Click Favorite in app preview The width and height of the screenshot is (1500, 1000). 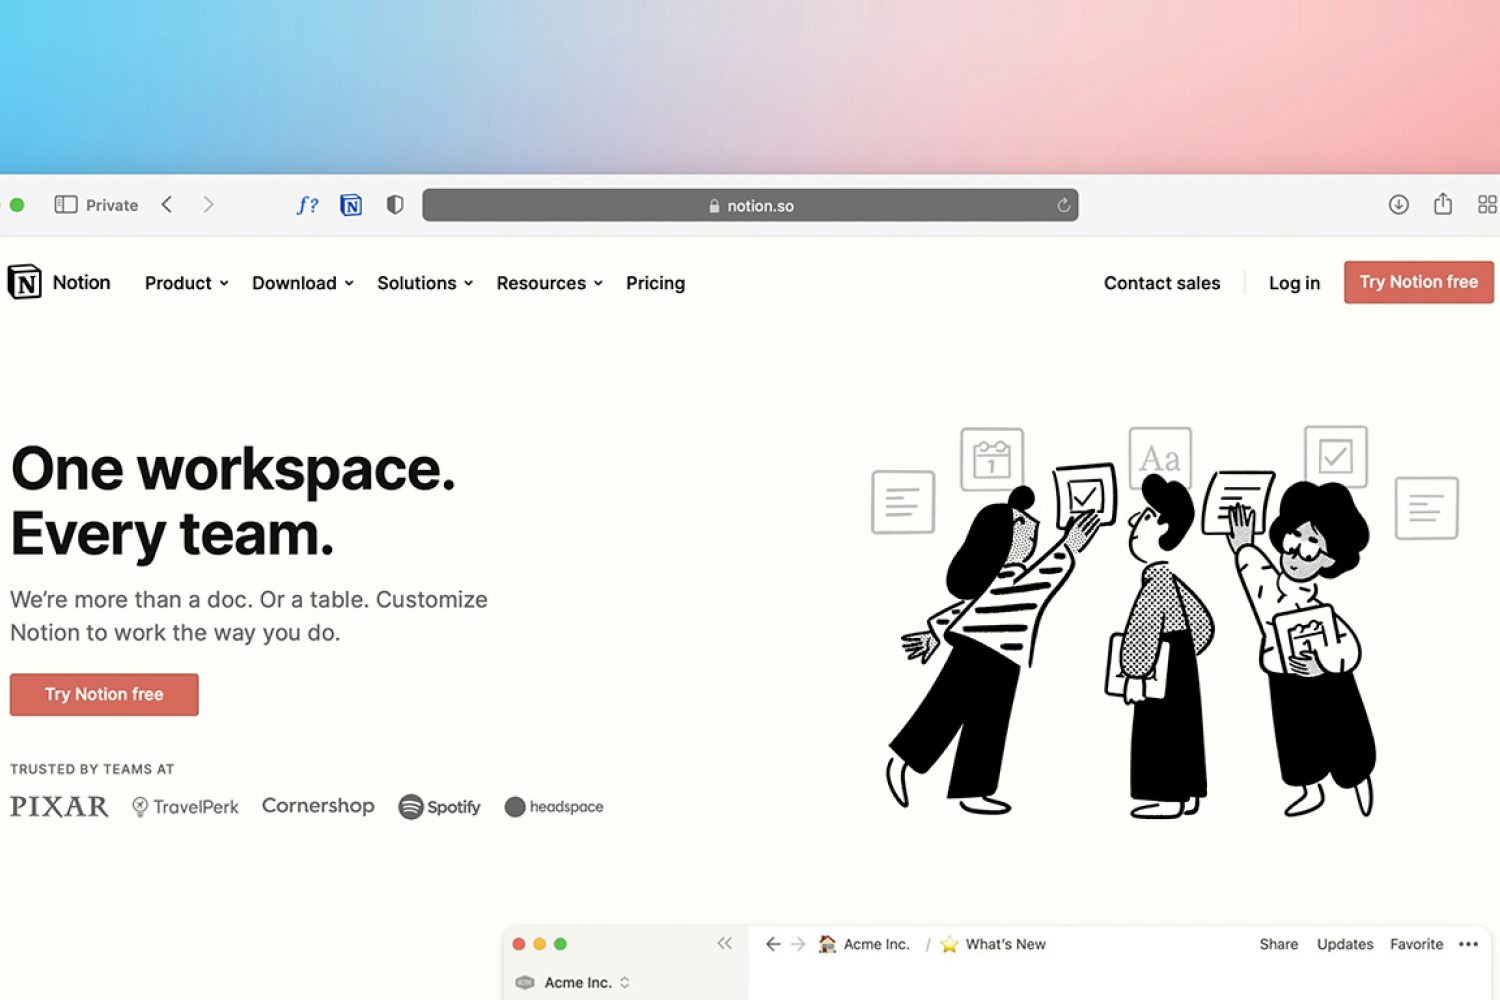pos(1416,944)
